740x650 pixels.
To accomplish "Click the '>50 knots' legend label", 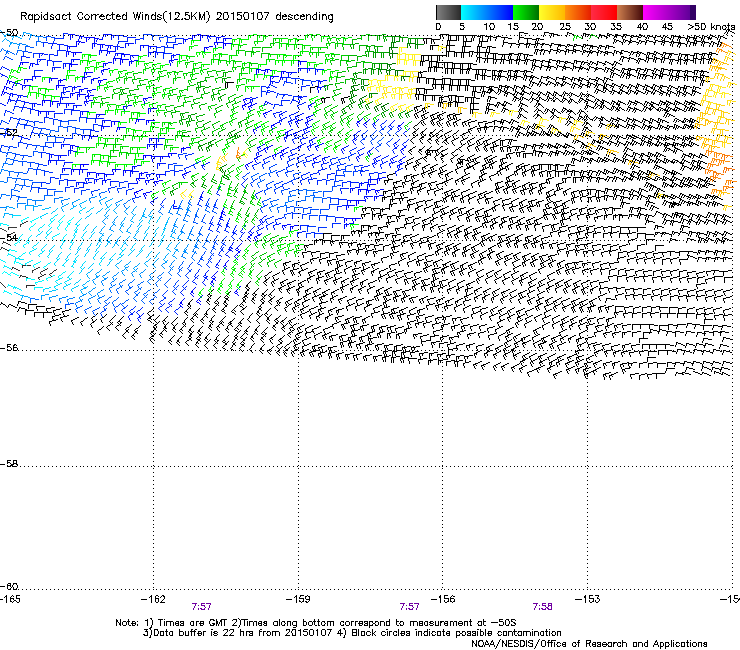I will (x=711, y=27).
